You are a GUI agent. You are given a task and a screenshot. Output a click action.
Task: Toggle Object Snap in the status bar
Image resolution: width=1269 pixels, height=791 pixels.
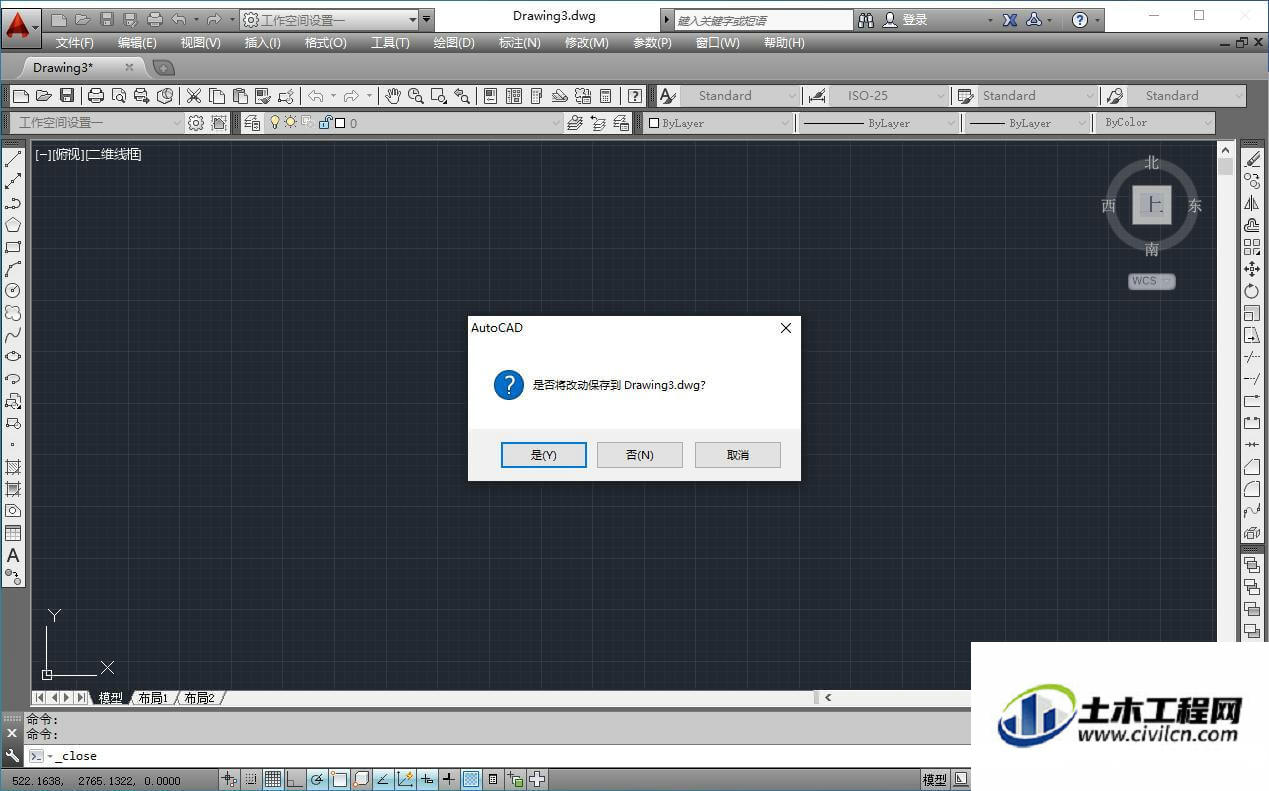[339, 780]
